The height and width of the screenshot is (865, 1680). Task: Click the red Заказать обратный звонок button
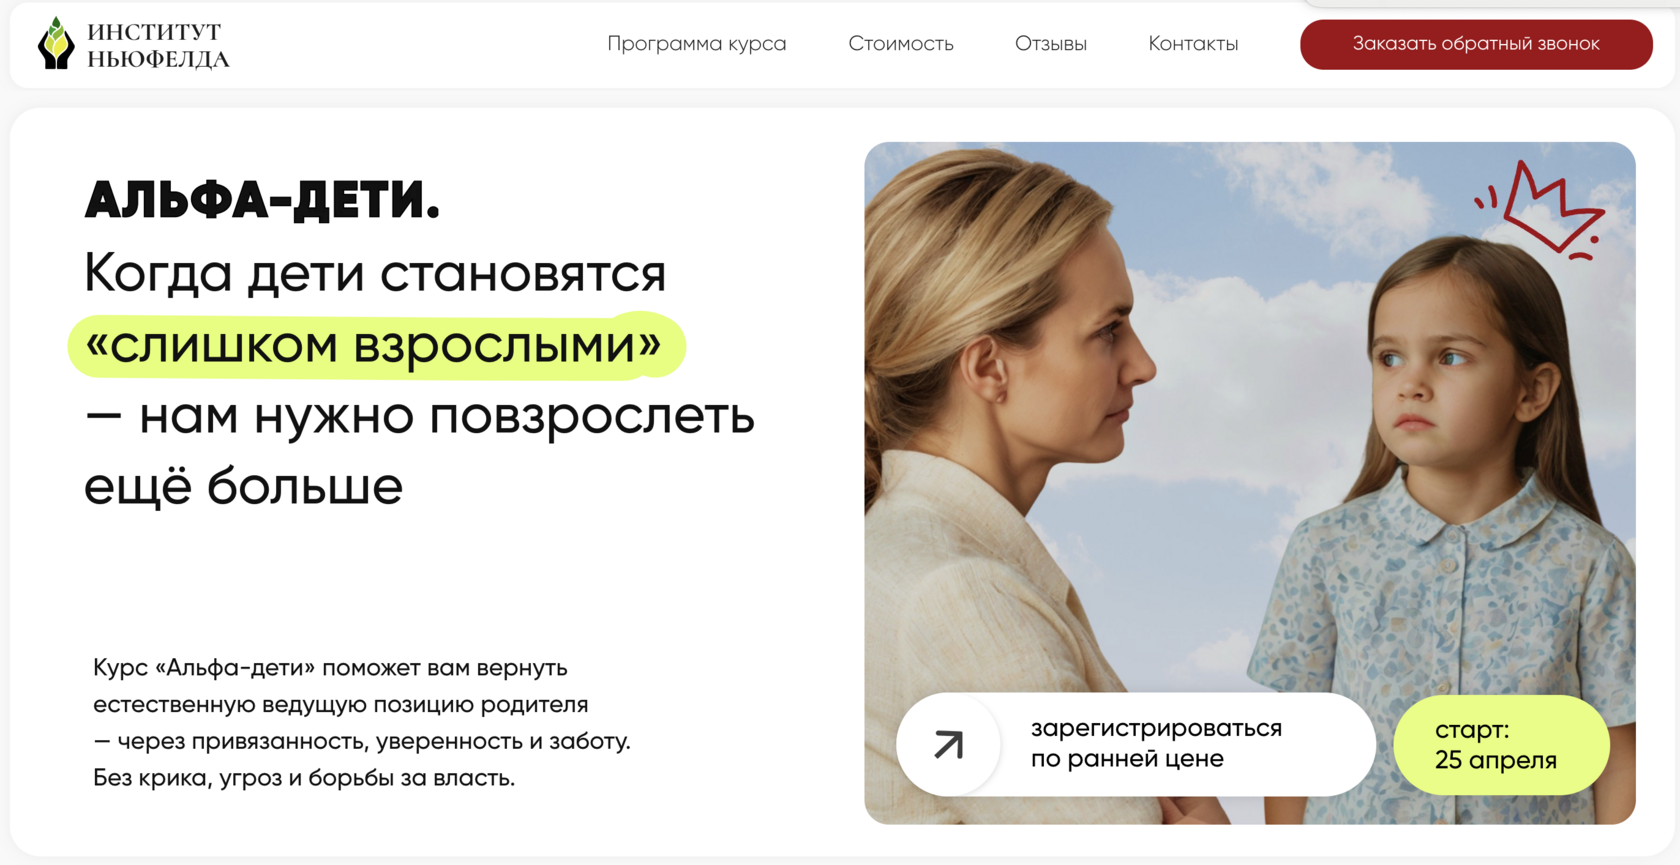click(x=1476, y=44)
